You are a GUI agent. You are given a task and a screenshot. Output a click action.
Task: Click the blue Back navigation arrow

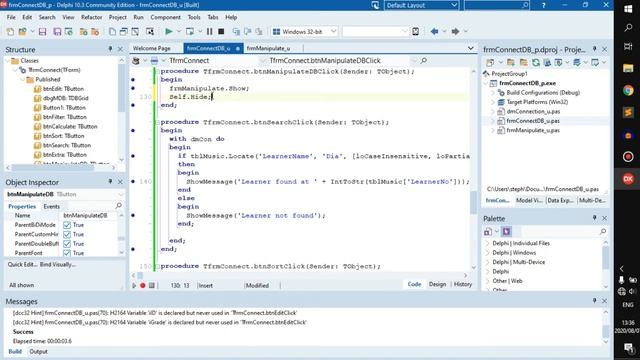tap(434, 31)
